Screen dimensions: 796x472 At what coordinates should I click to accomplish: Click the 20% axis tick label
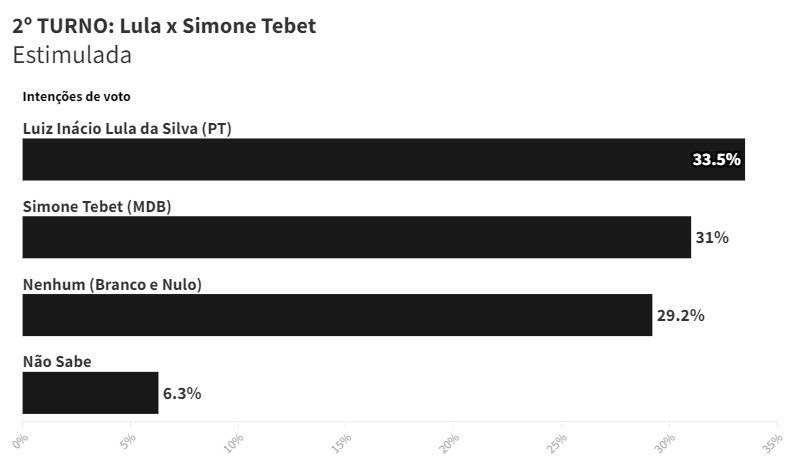click(x=449, y=443)
